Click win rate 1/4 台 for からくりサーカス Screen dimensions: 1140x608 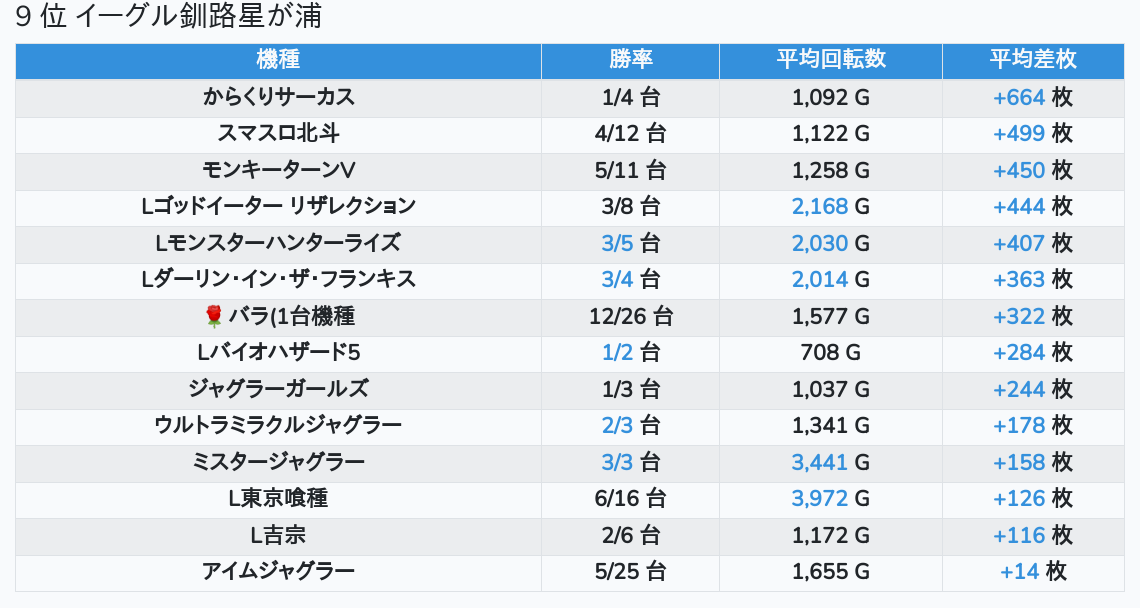tap(630, 97)
